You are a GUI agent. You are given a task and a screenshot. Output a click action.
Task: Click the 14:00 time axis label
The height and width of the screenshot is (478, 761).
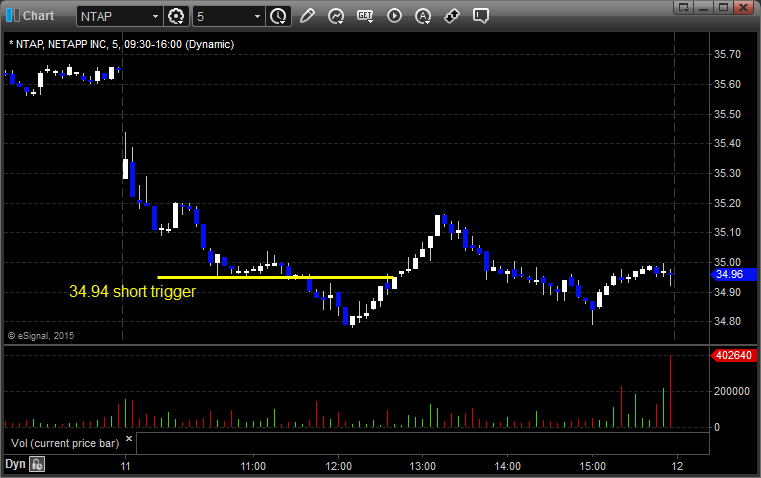pyautogui.click(x=507, y=466)
